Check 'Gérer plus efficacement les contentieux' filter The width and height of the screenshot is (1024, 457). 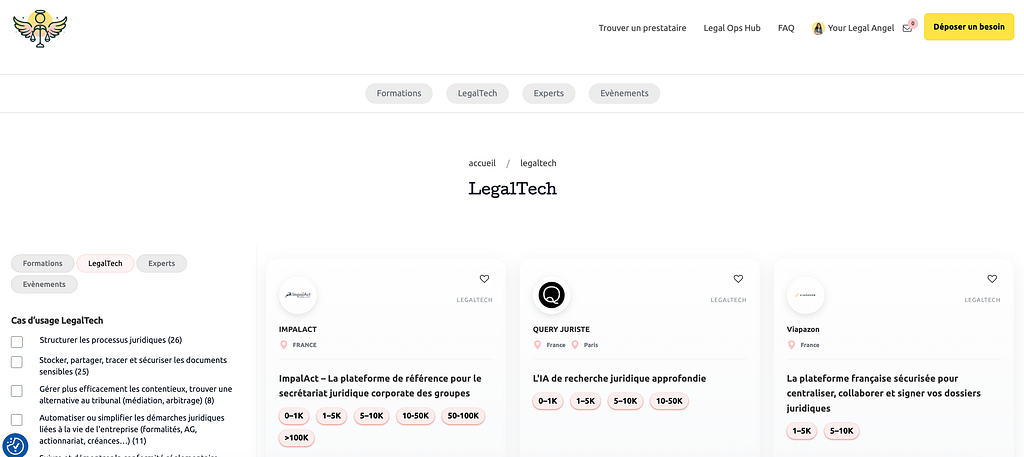[x=17, y=391]
